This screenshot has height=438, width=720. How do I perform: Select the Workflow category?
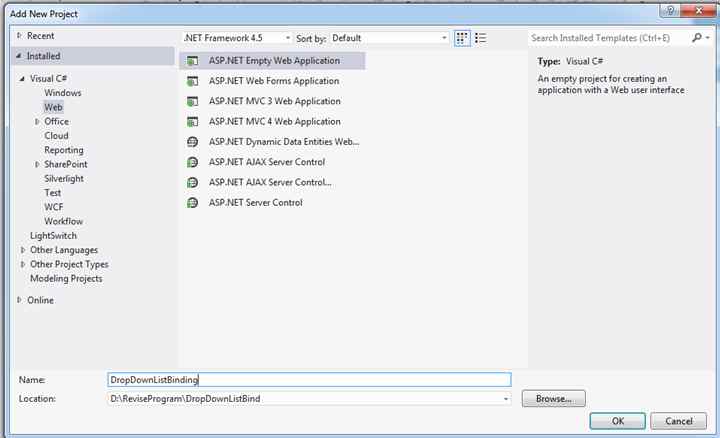[63, 221]
